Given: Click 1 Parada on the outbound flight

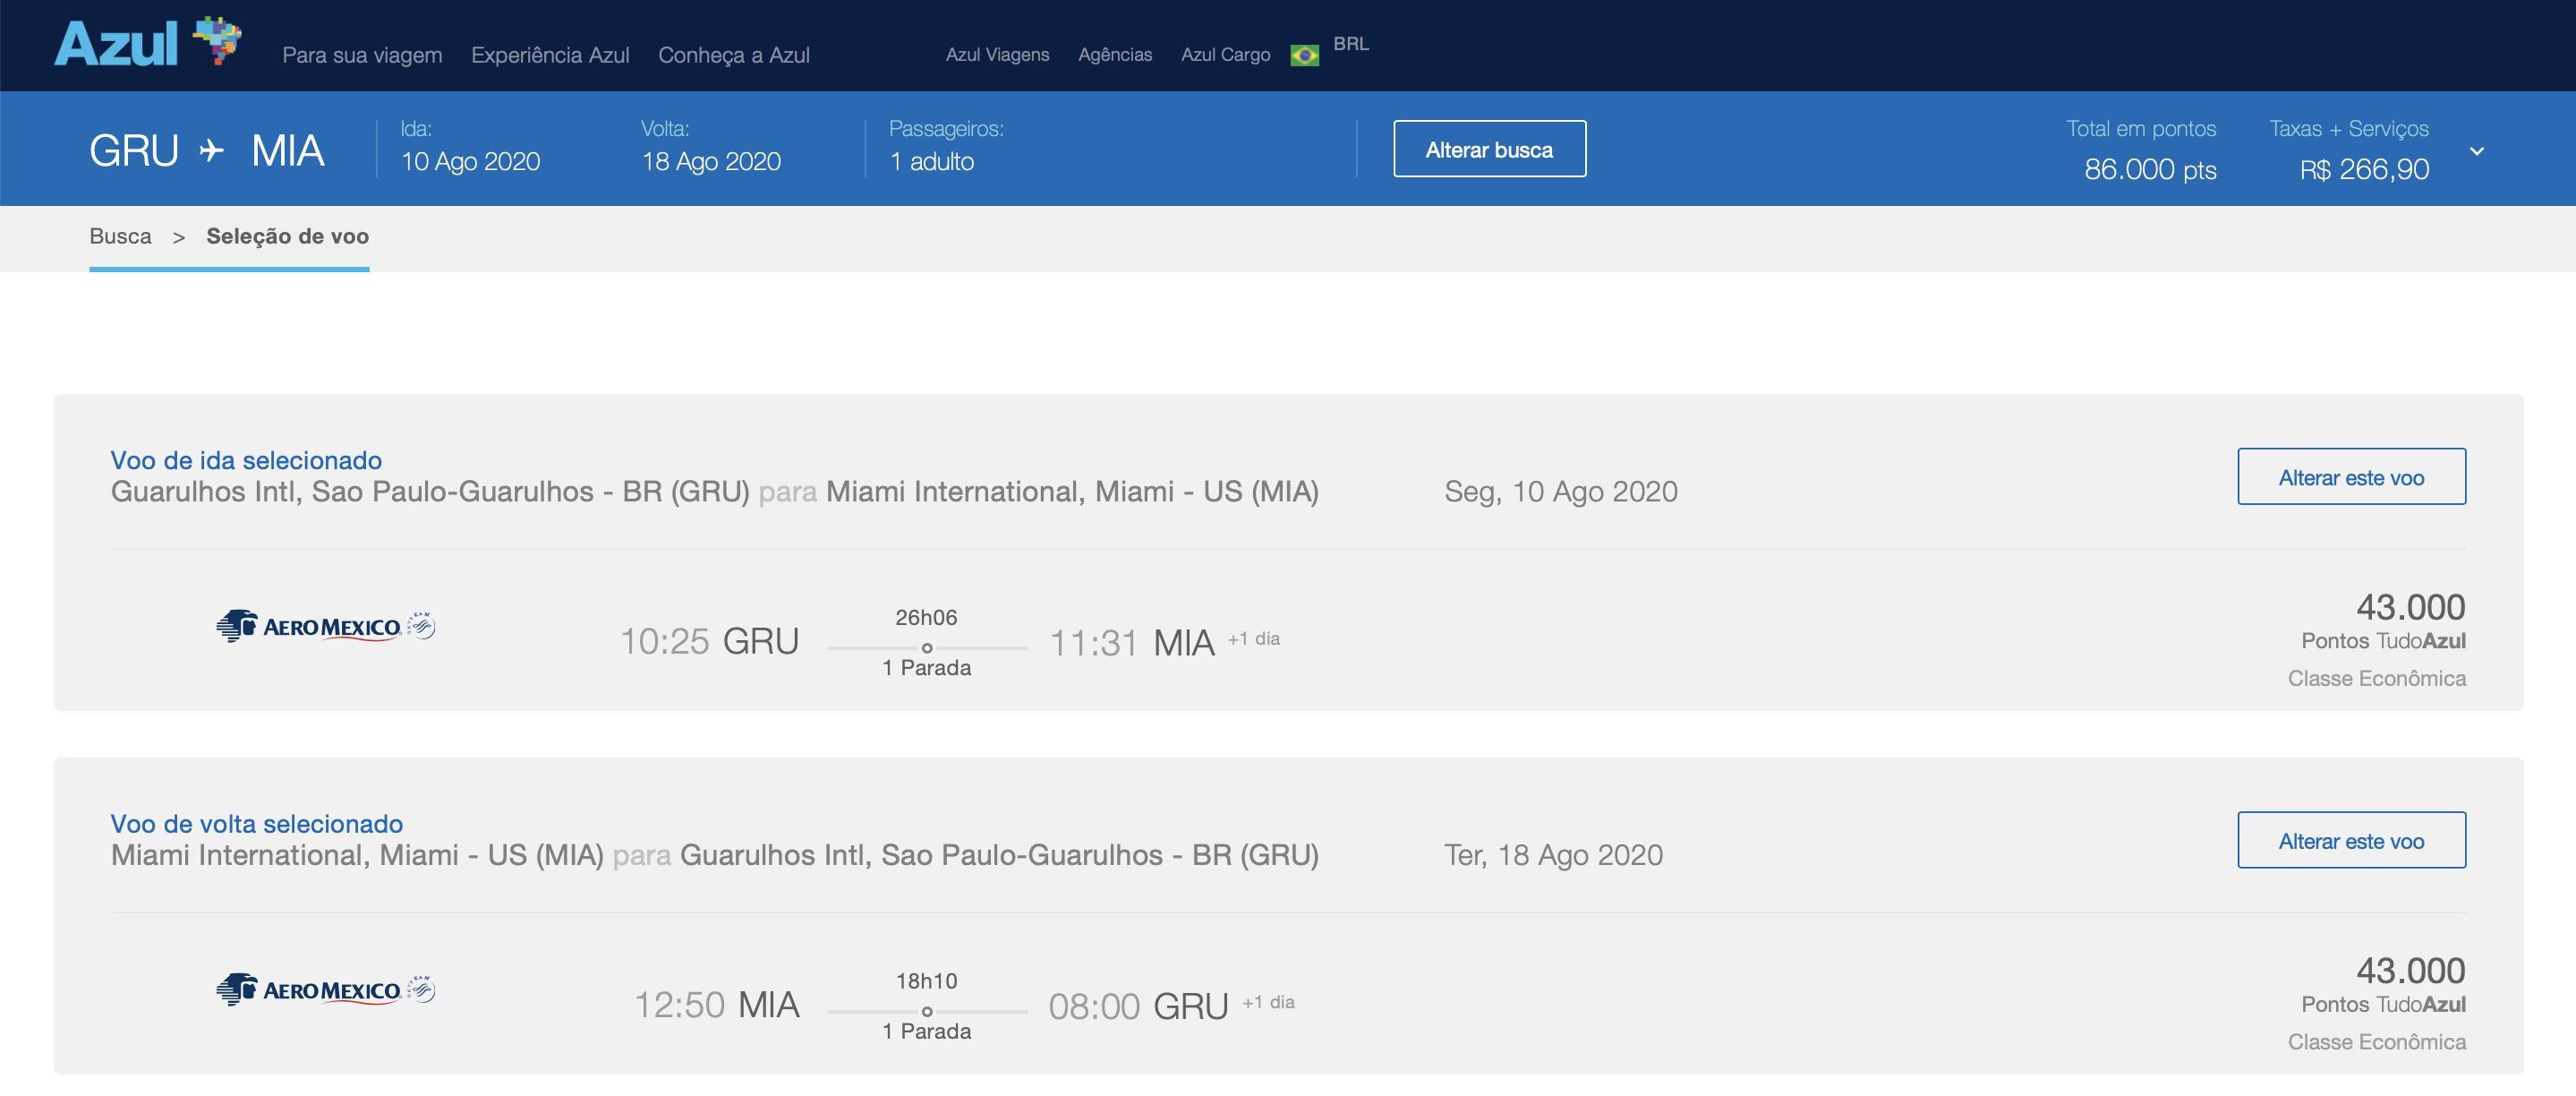Looking at the screenshot, I should (x=927, y=668).
